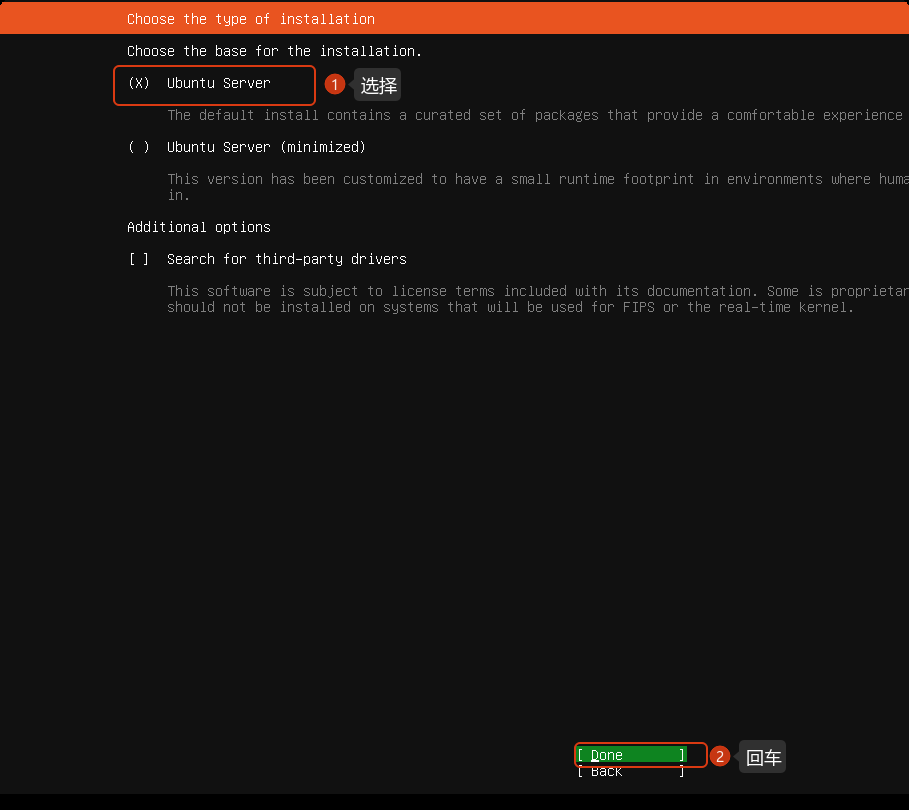Confirm with the Done button
The image size is (909, 810).
pyautogui.click(x=631, y=755)
